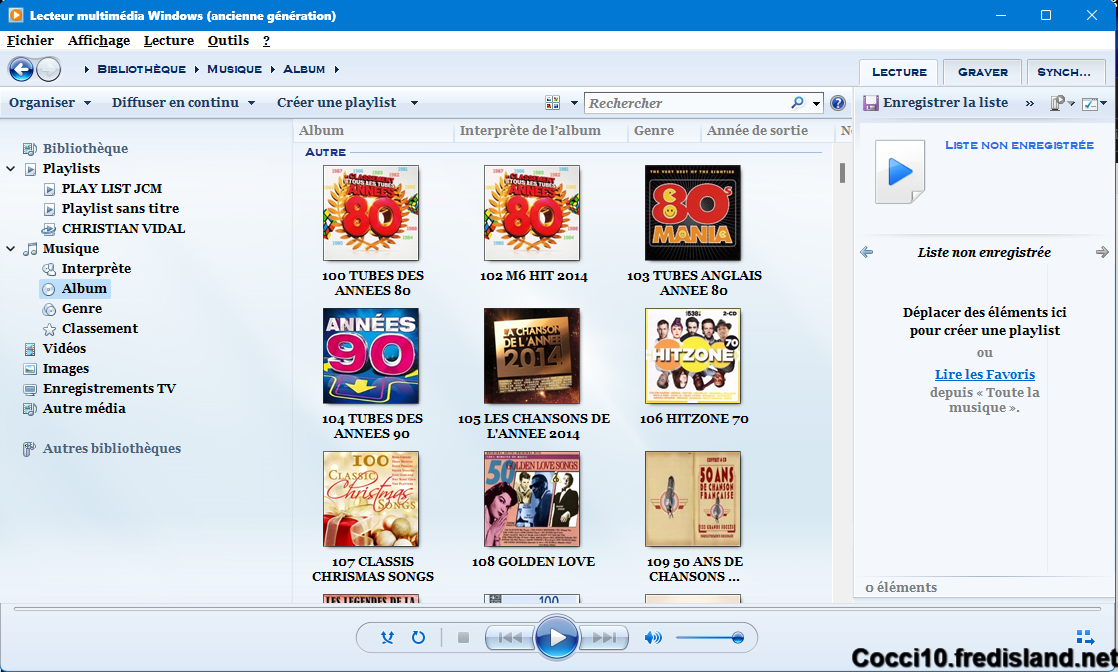This screenshot has height=672, width=1118.
Task: Expand the Bibliothèque breadcrumb arrow
Action: [x=195, y=69]
